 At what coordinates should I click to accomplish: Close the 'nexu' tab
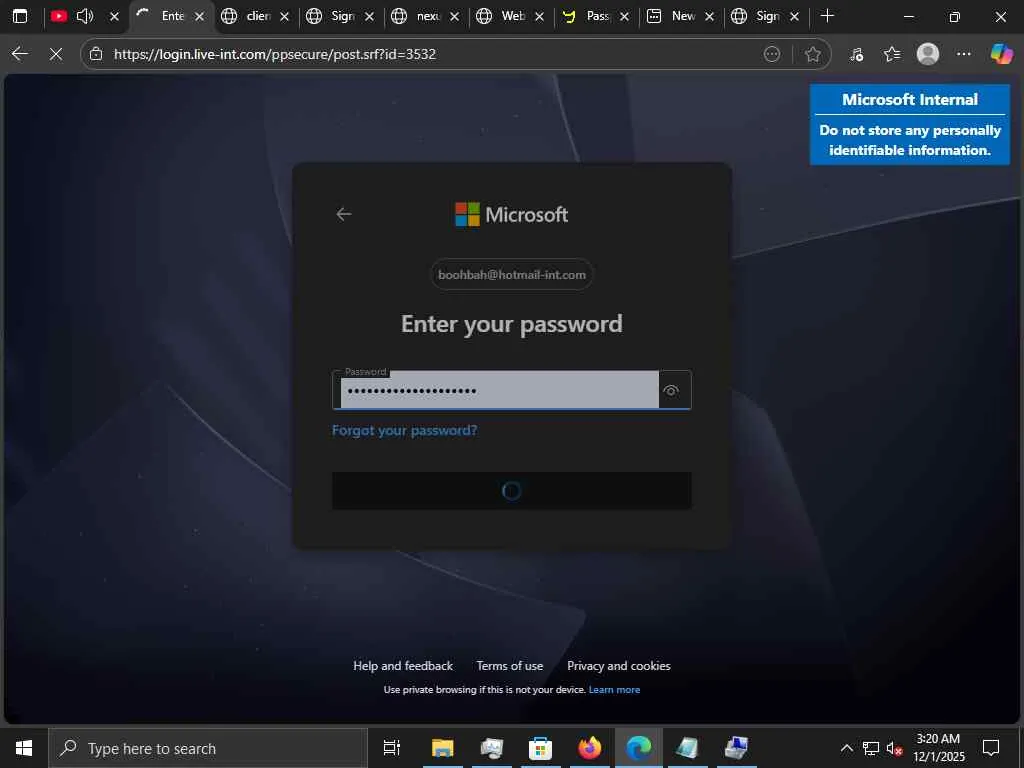point(455,16)
